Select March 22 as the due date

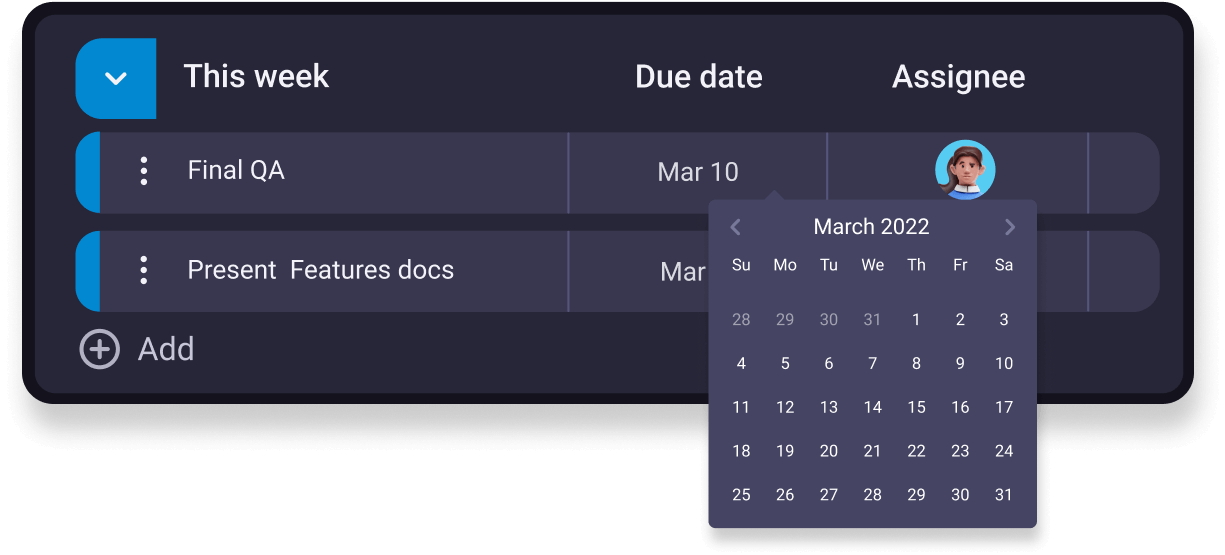(916, 451)
